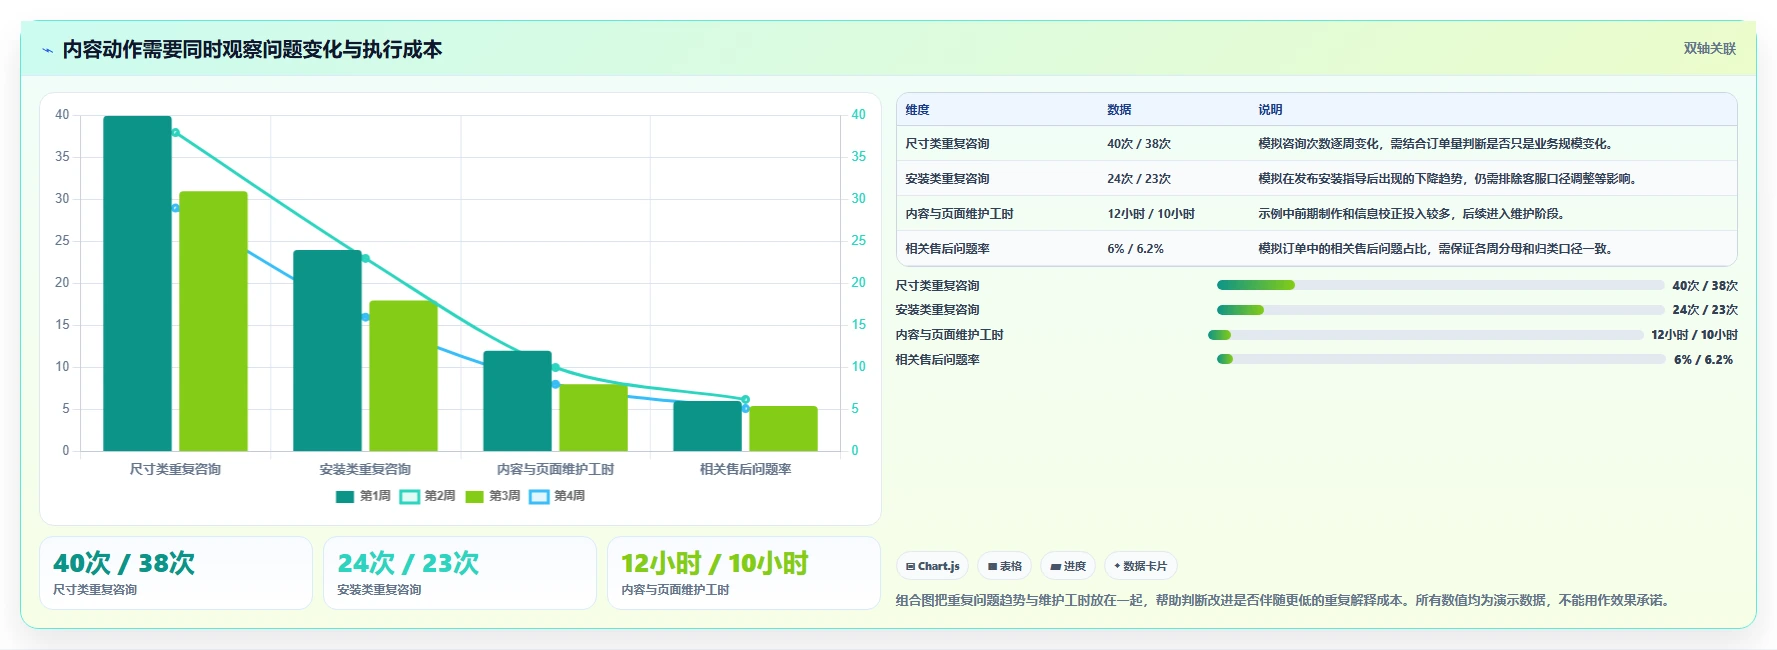Click the 表格 tag chip

coord(1004,566)
